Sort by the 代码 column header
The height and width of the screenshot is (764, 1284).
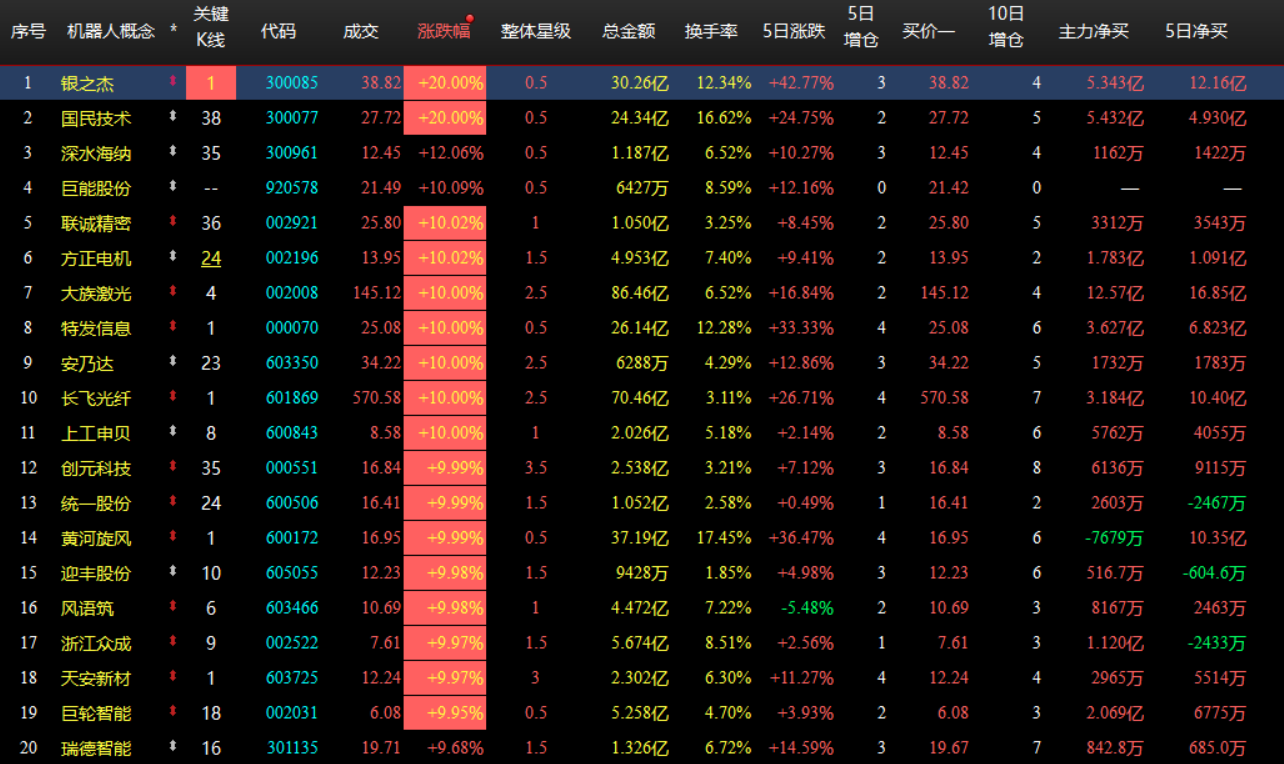coord(278,31)
